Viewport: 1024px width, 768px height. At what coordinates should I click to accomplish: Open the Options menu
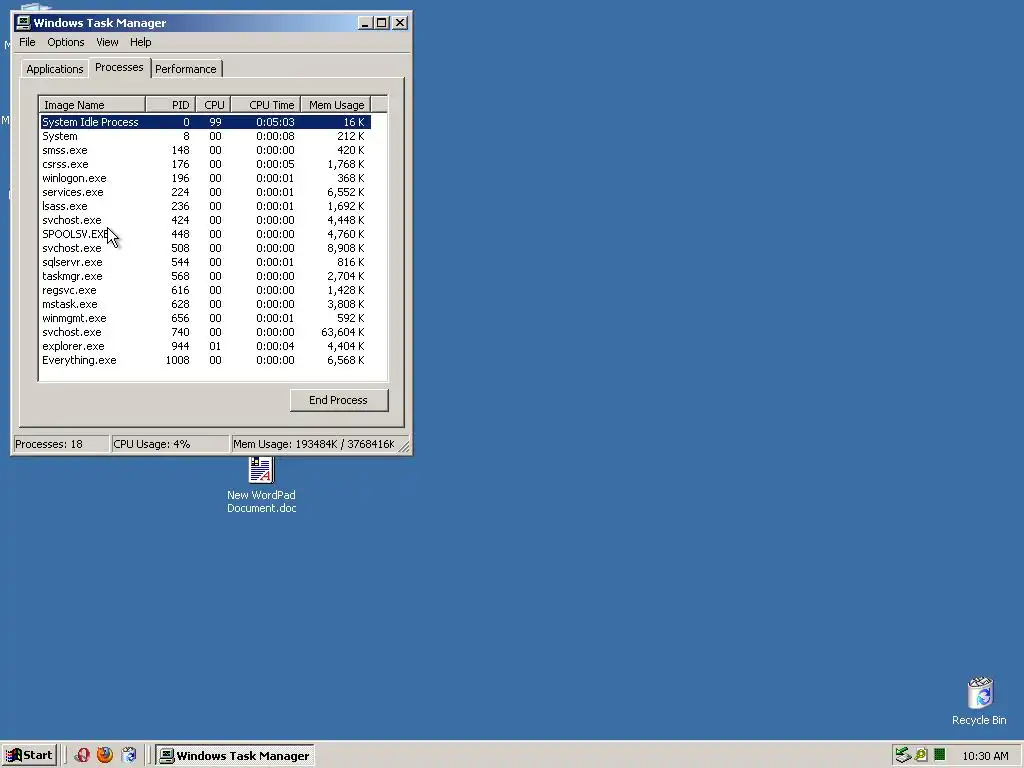(x=65, y=42)
